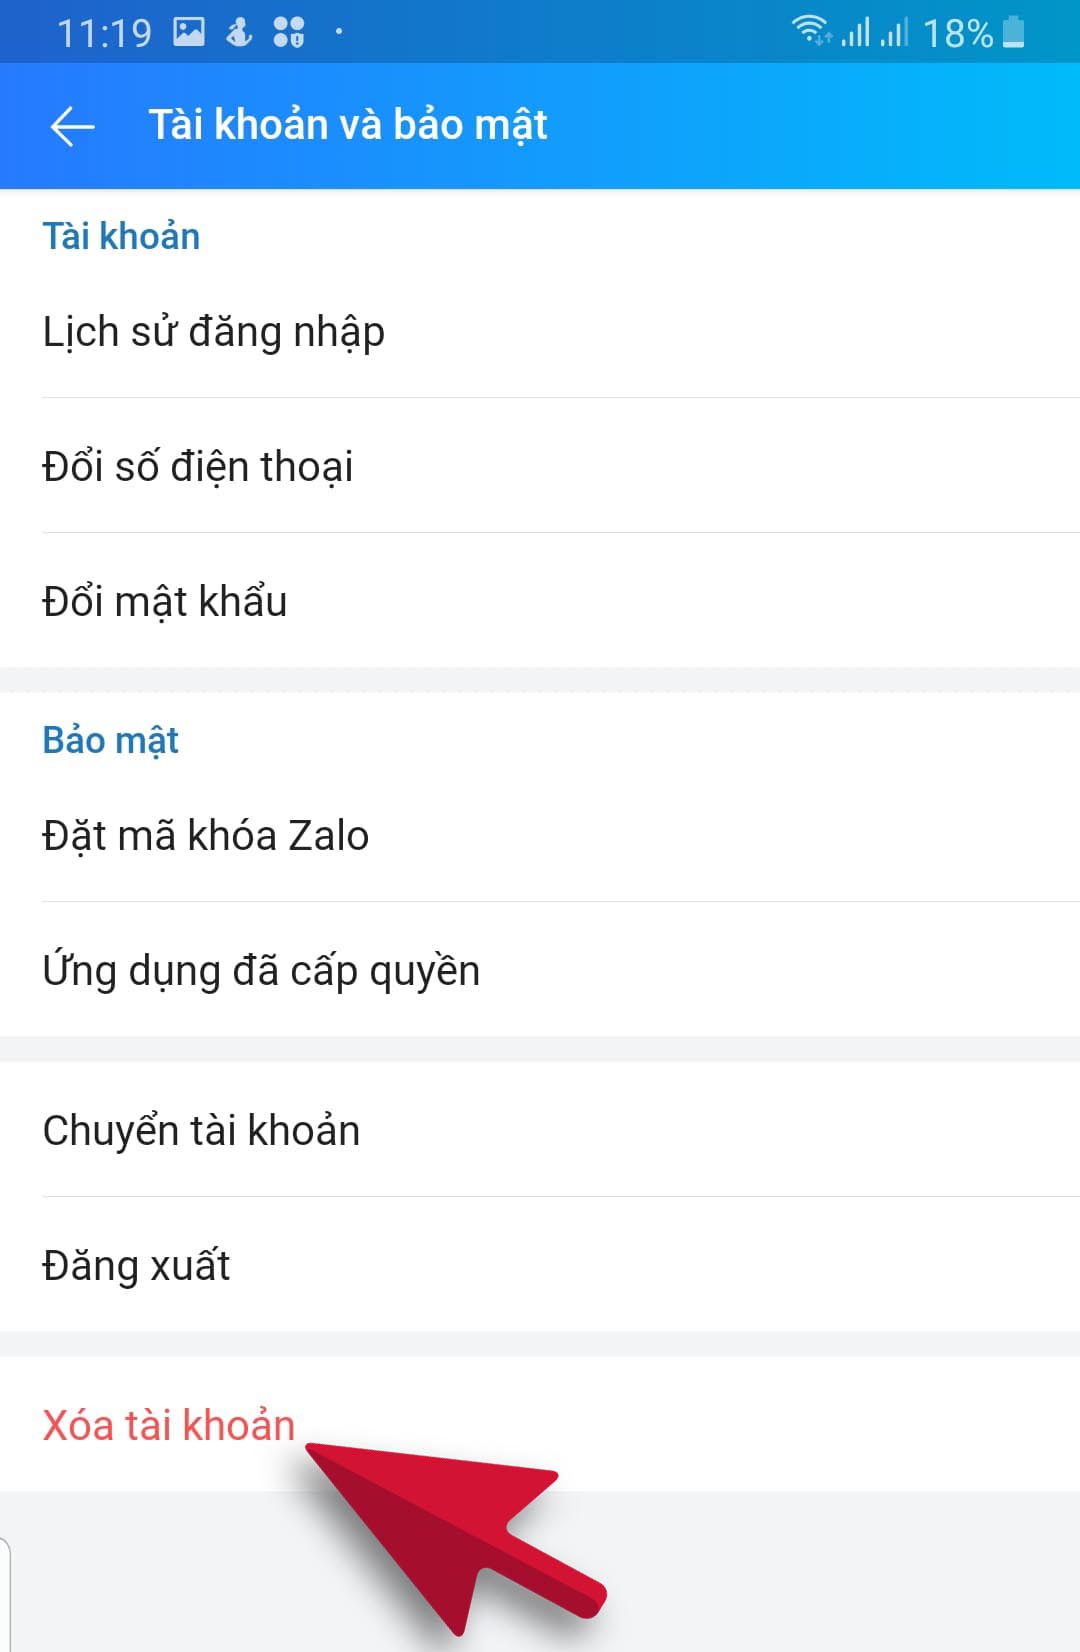The width and height of the screenshot is (1080, 1652).
Task: Select Đổi số điện thoại option
Action: [x=198, y=467]
